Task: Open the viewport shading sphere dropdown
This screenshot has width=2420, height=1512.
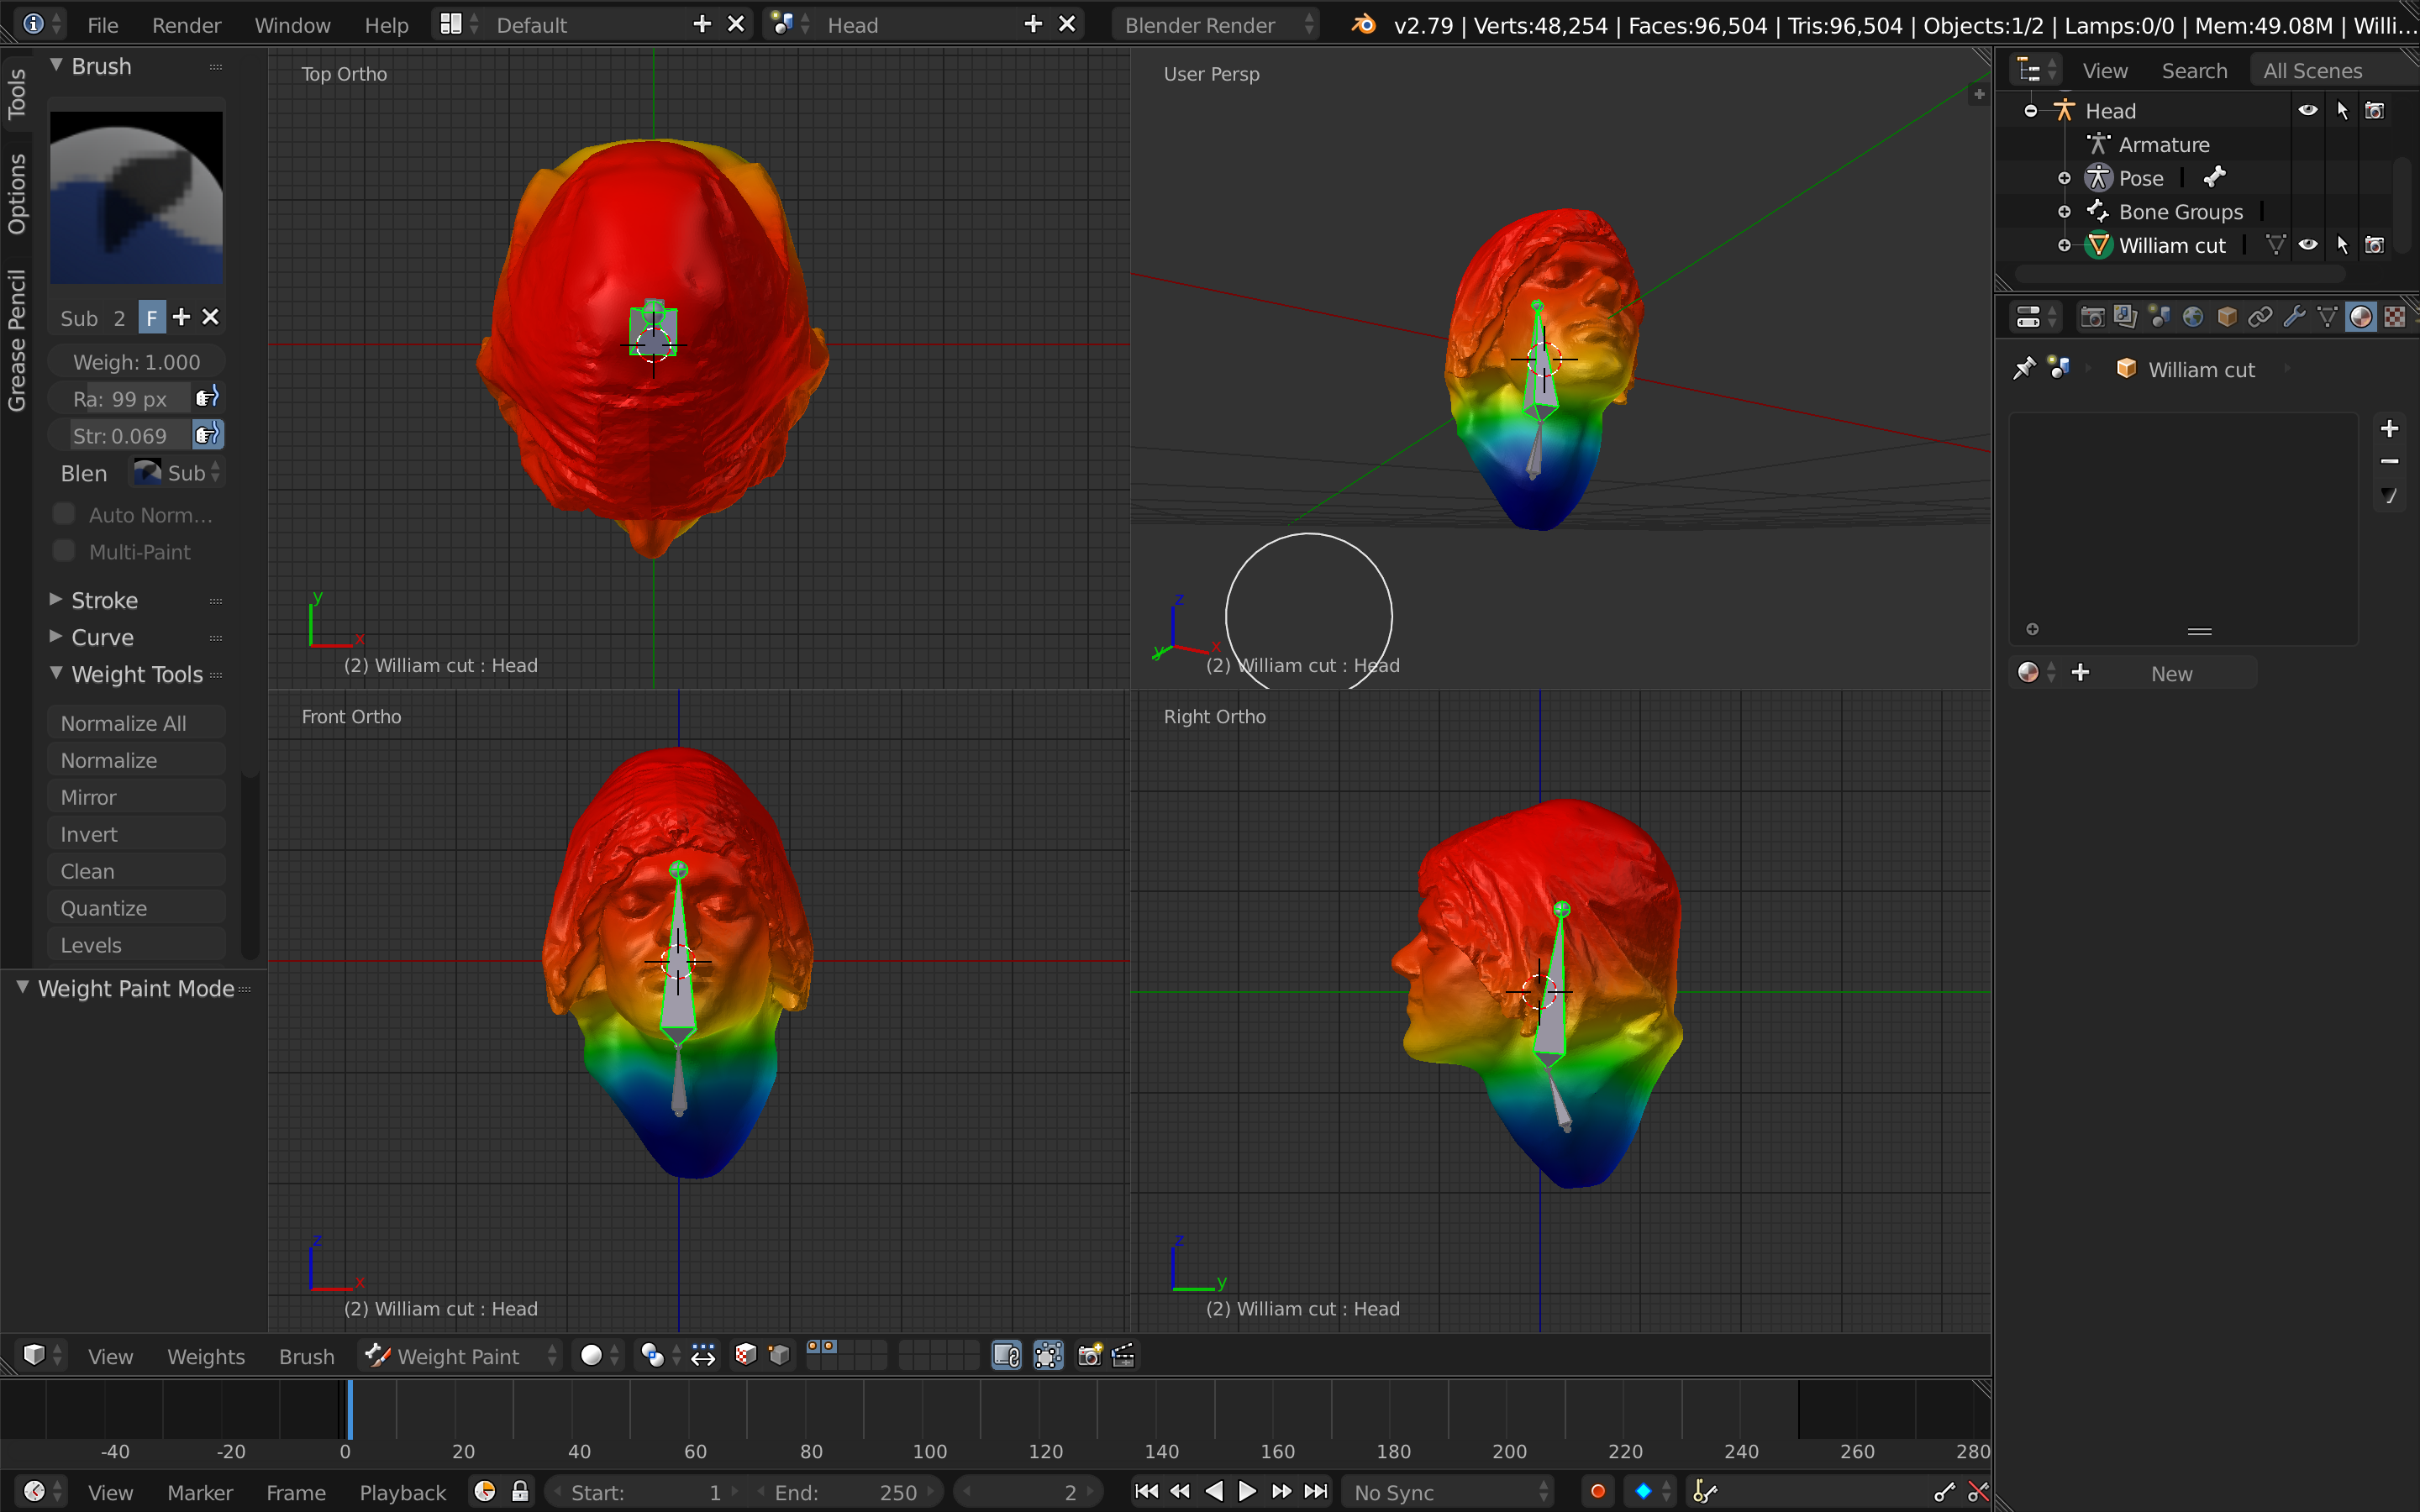Action: click(600, 1355)
